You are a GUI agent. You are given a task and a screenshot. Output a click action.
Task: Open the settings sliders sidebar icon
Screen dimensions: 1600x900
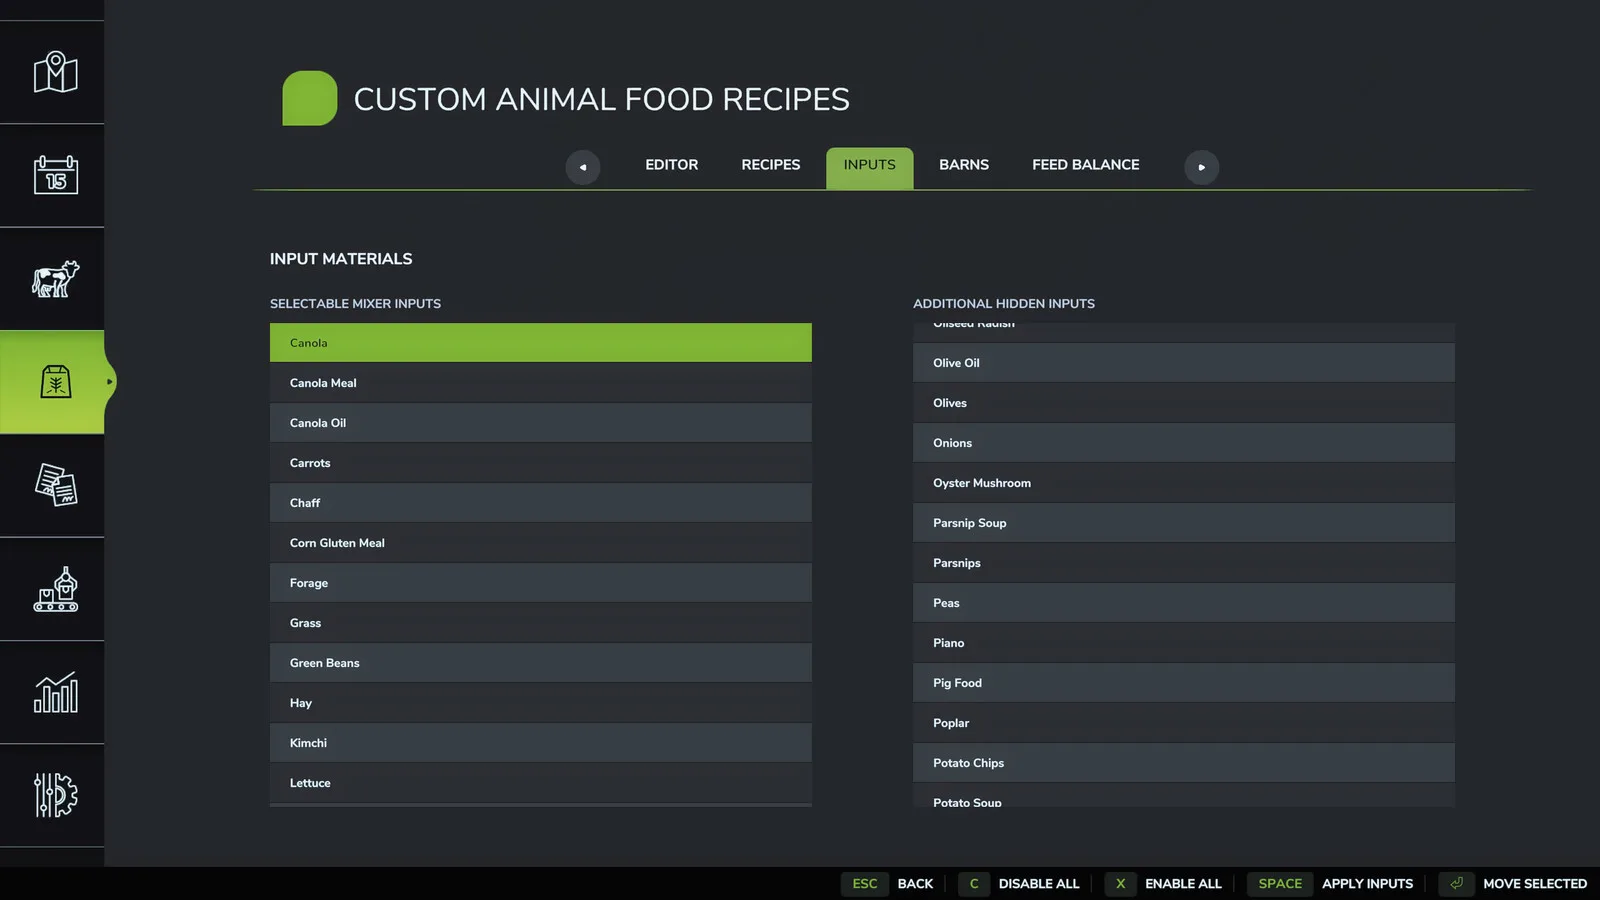[x=55, y=795]
